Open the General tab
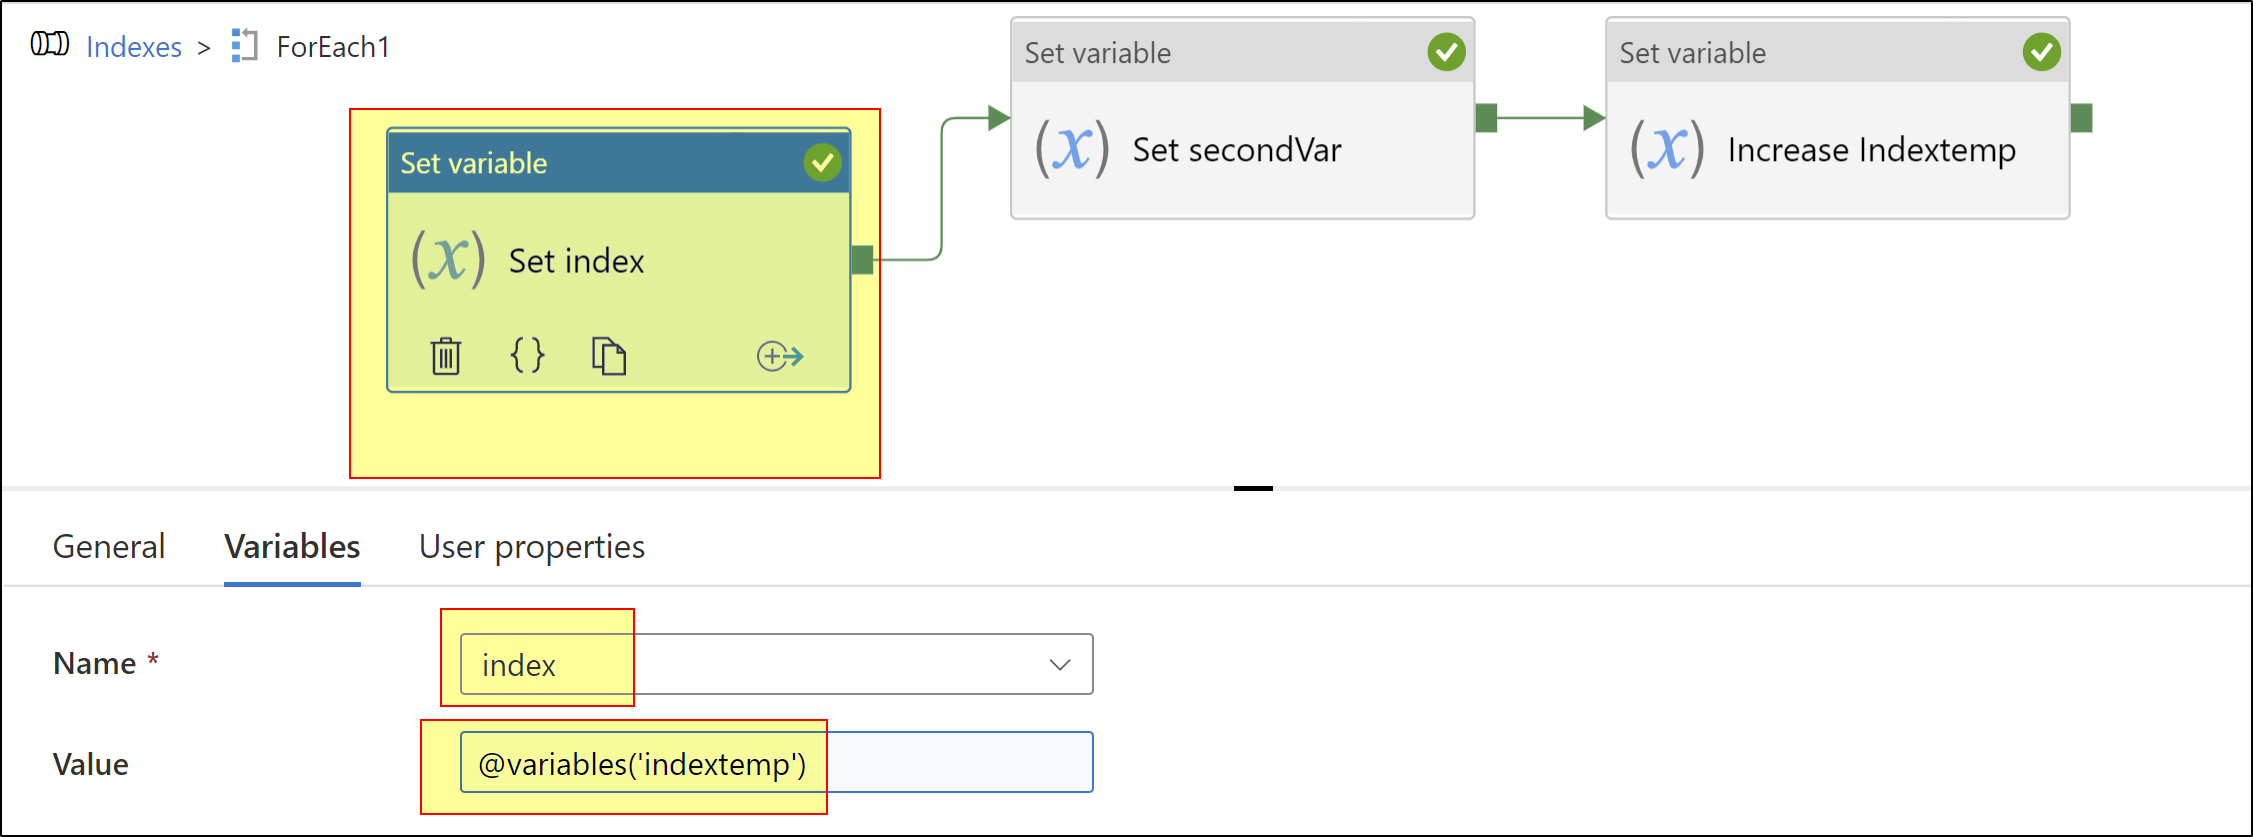This screenshot has width=2253, height=837. click(109, 547)
